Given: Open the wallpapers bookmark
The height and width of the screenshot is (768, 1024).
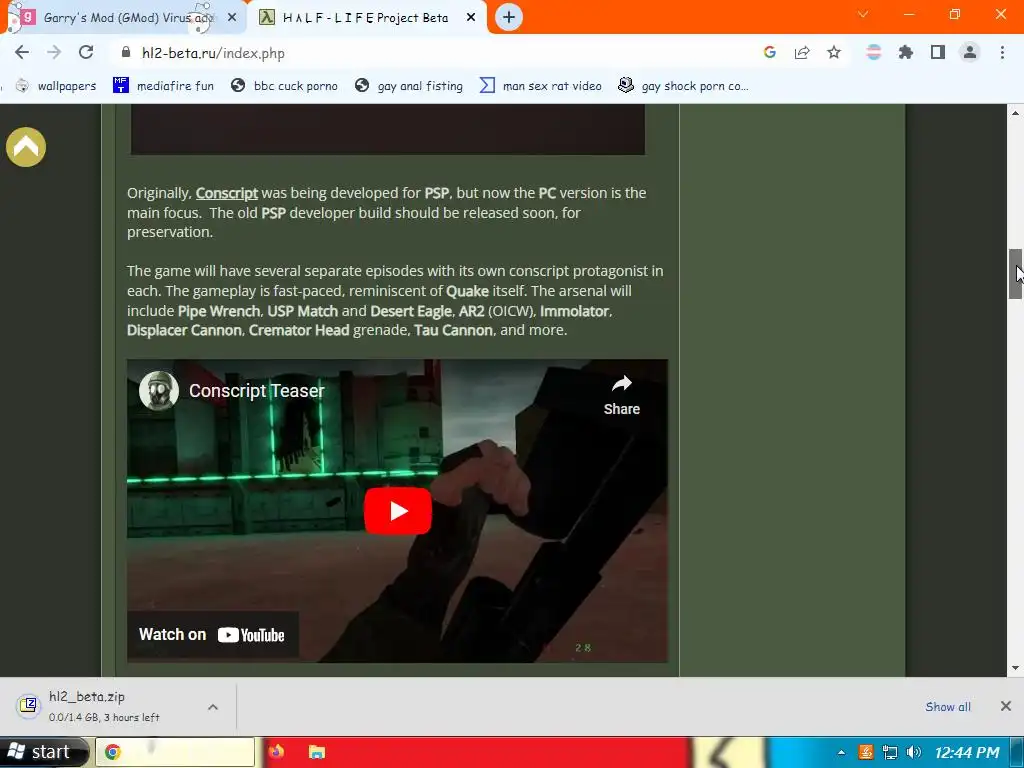Looking at the screenshot, I should point(56,86).
